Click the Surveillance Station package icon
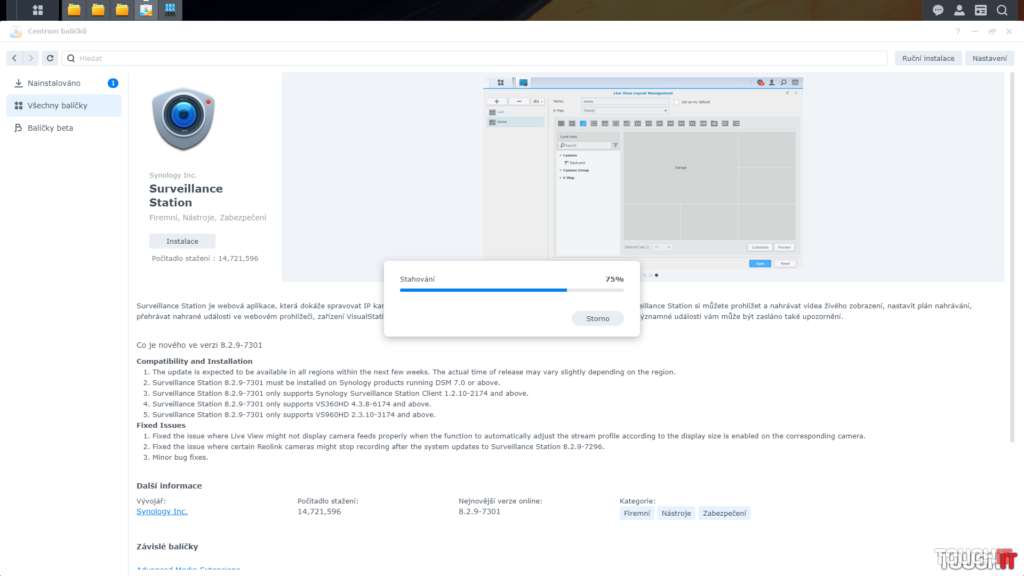Image resolution: width=1024 pixels, height=576 pixels. [x=183, y=119]
